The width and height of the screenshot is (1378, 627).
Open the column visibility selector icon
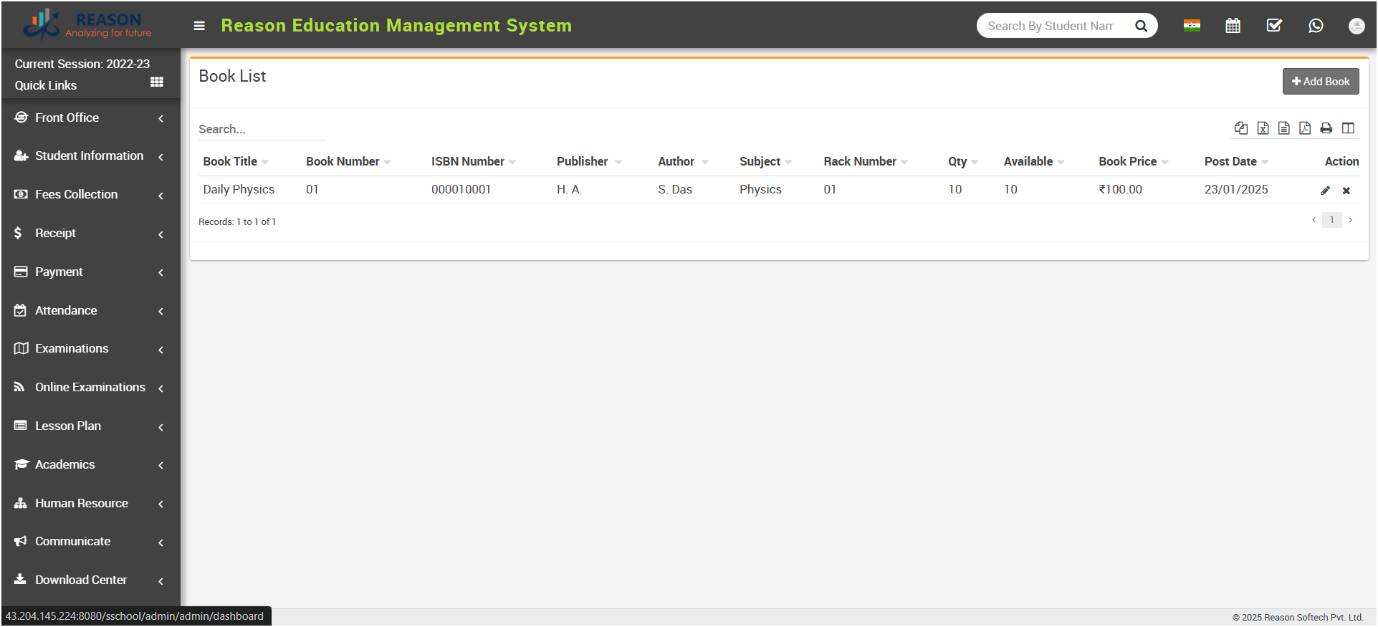click(1348, 128)
